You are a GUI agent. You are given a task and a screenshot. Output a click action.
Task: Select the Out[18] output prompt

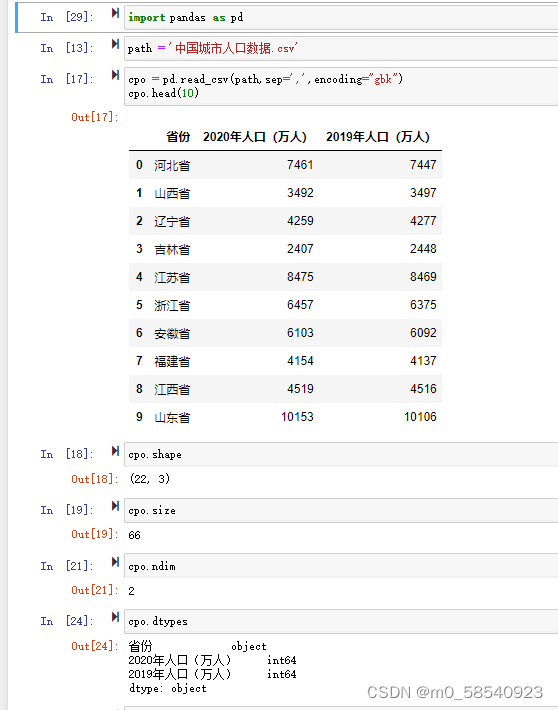click(95, 479)
